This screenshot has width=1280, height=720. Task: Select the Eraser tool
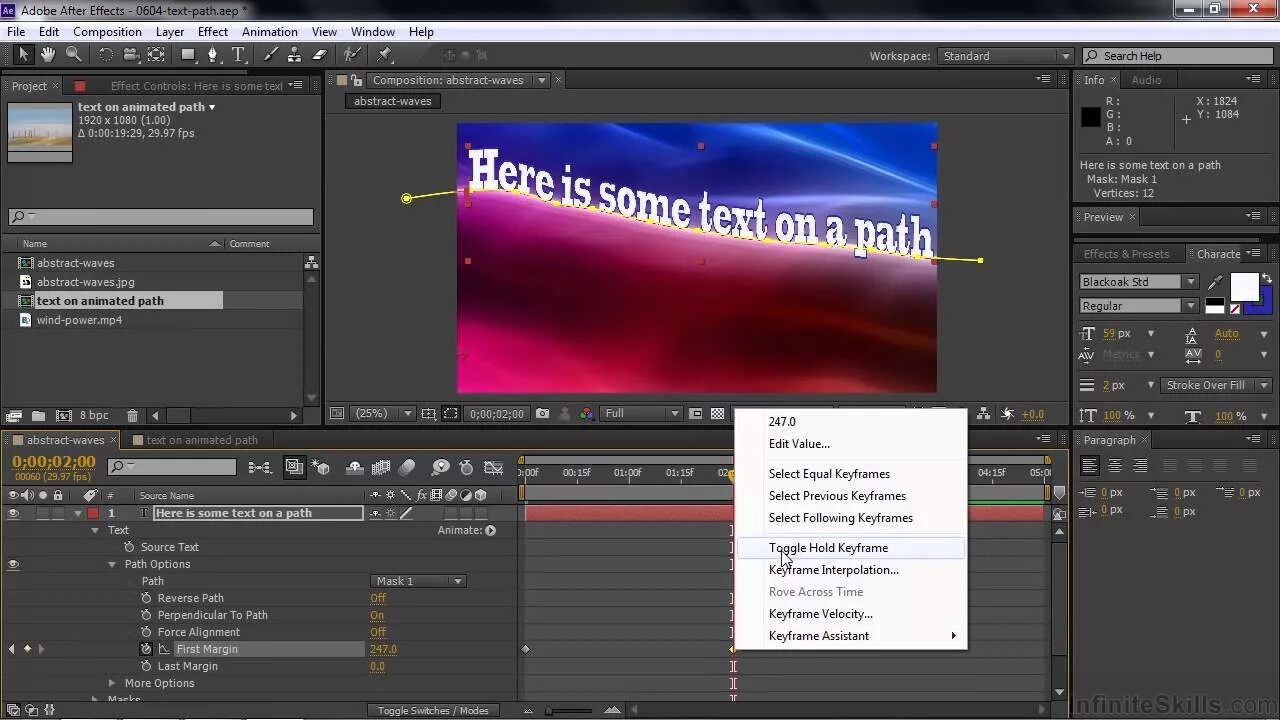[x=320, y=55]
